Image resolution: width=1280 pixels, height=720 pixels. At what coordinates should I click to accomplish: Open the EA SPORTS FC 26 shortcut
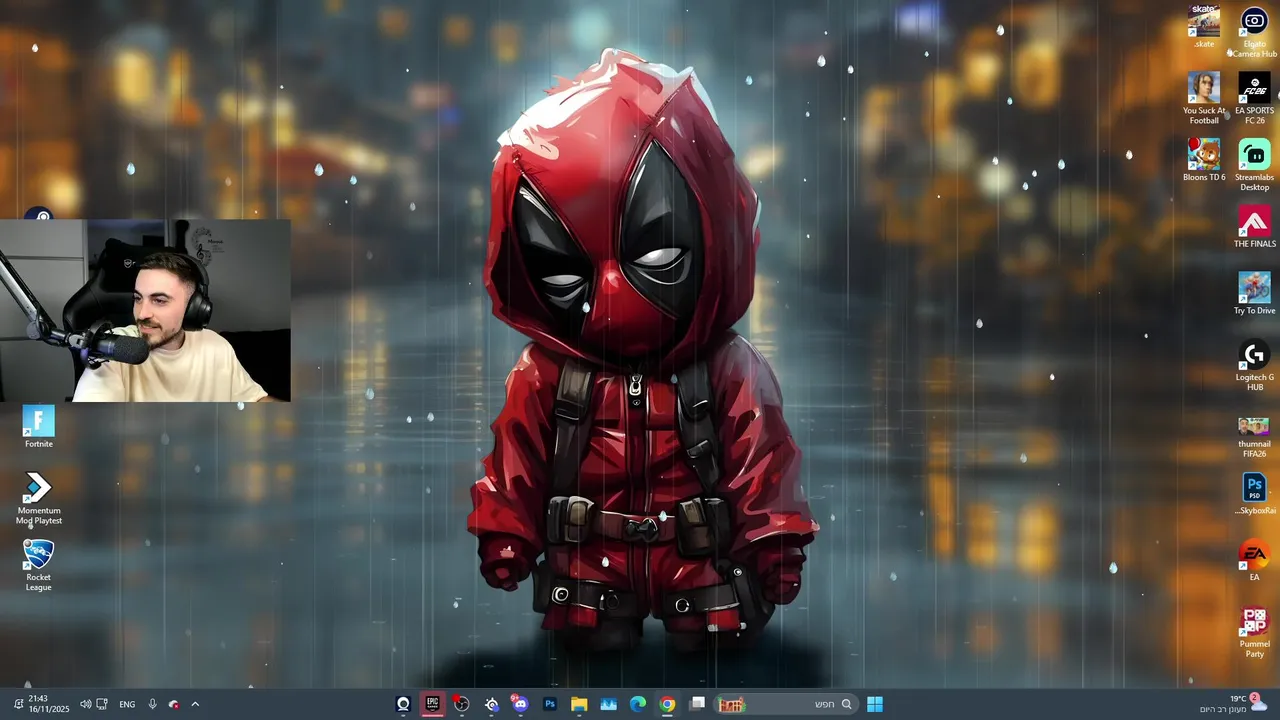pyautogui.click(x=1254, y=99)
